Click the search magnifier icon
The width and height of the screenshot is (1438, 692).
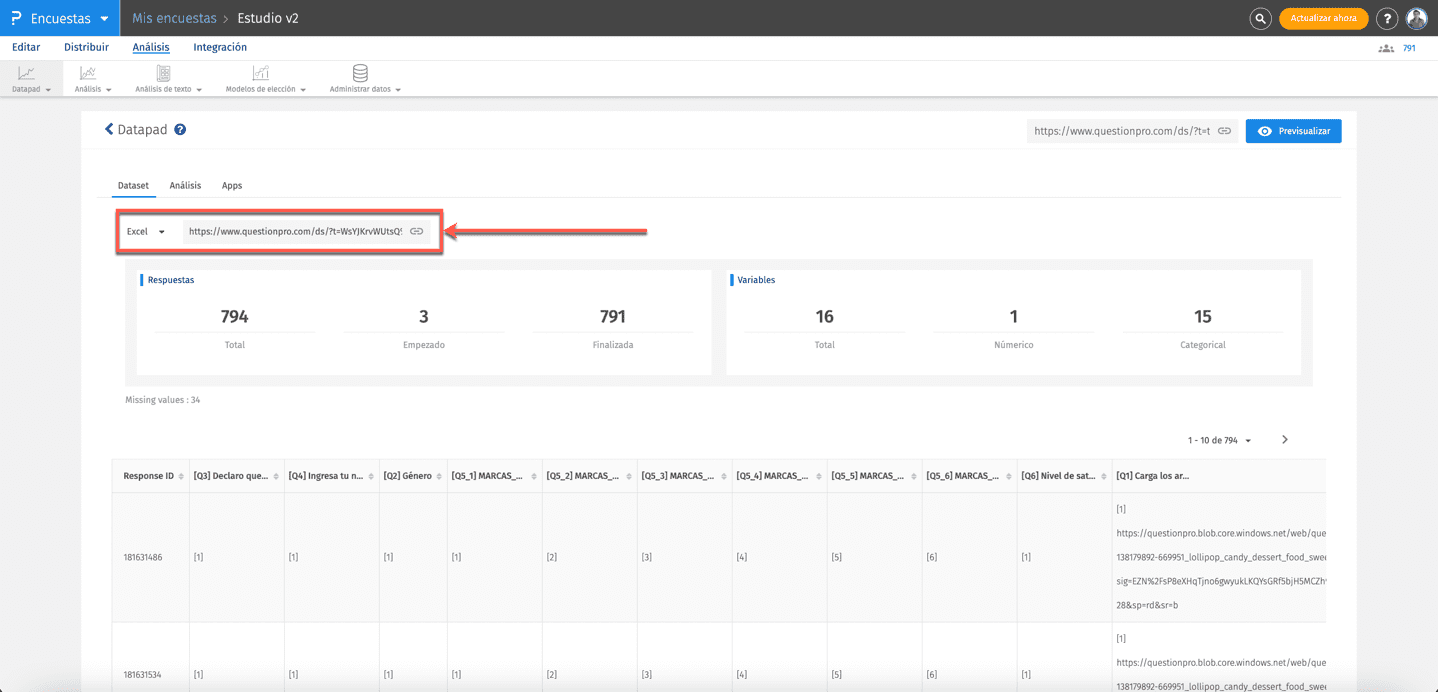(x=1260, y=18)
